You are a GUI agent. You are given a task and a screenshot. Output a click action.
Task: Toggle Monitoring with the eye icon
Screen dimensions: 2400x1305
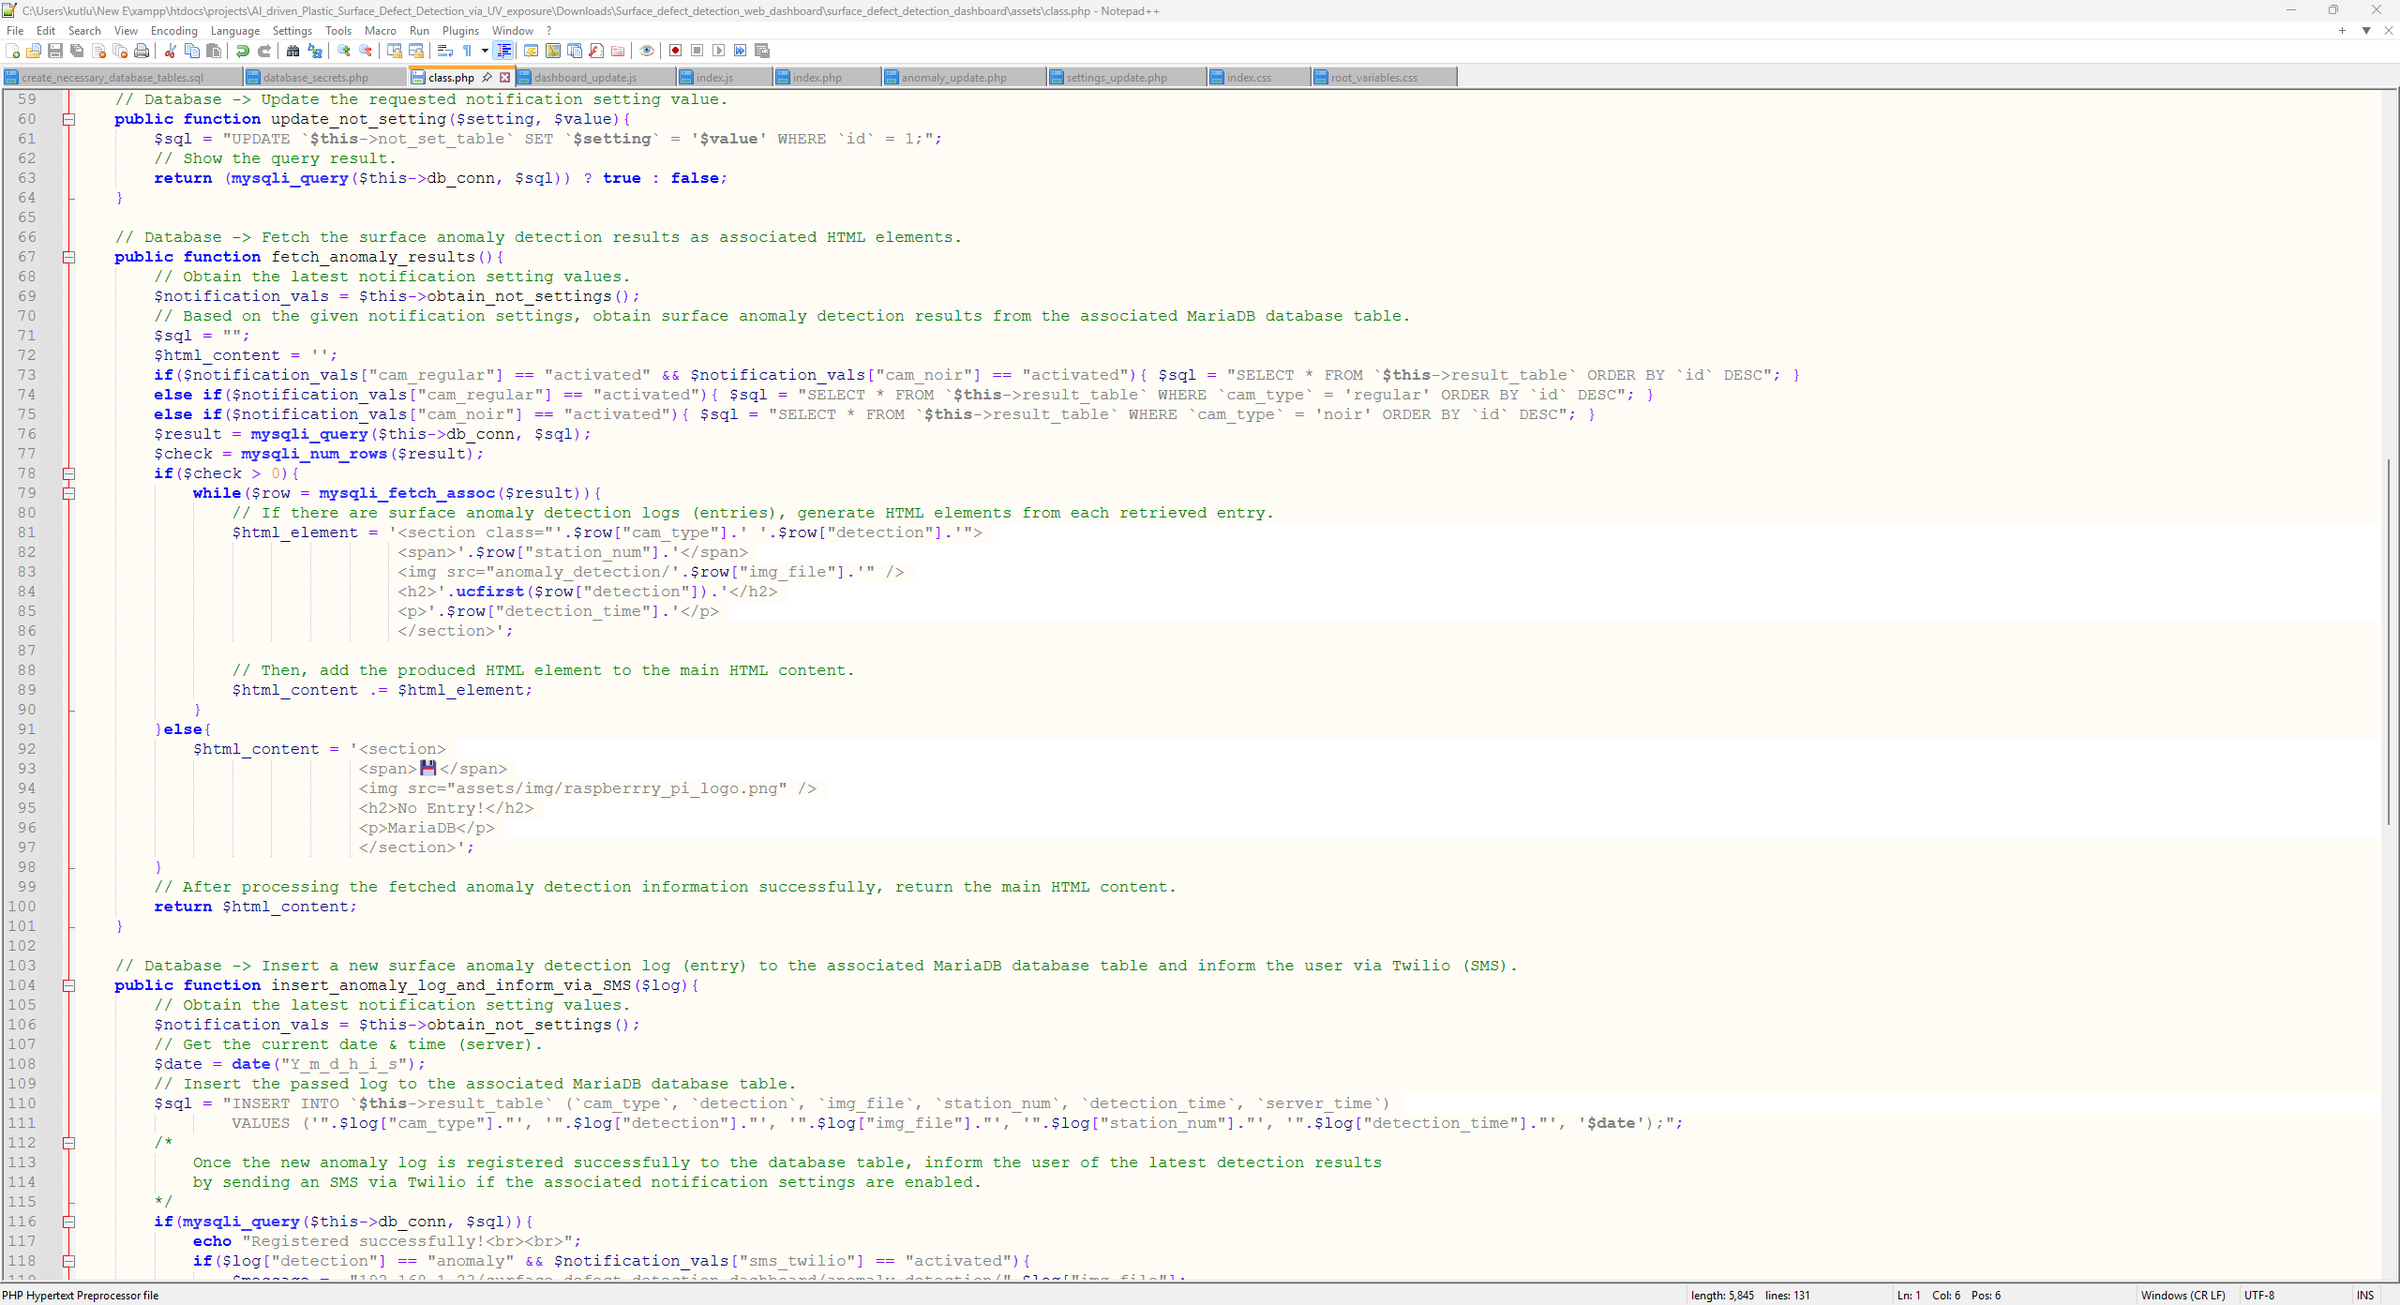pyautogui.click(x=647, y=51)
